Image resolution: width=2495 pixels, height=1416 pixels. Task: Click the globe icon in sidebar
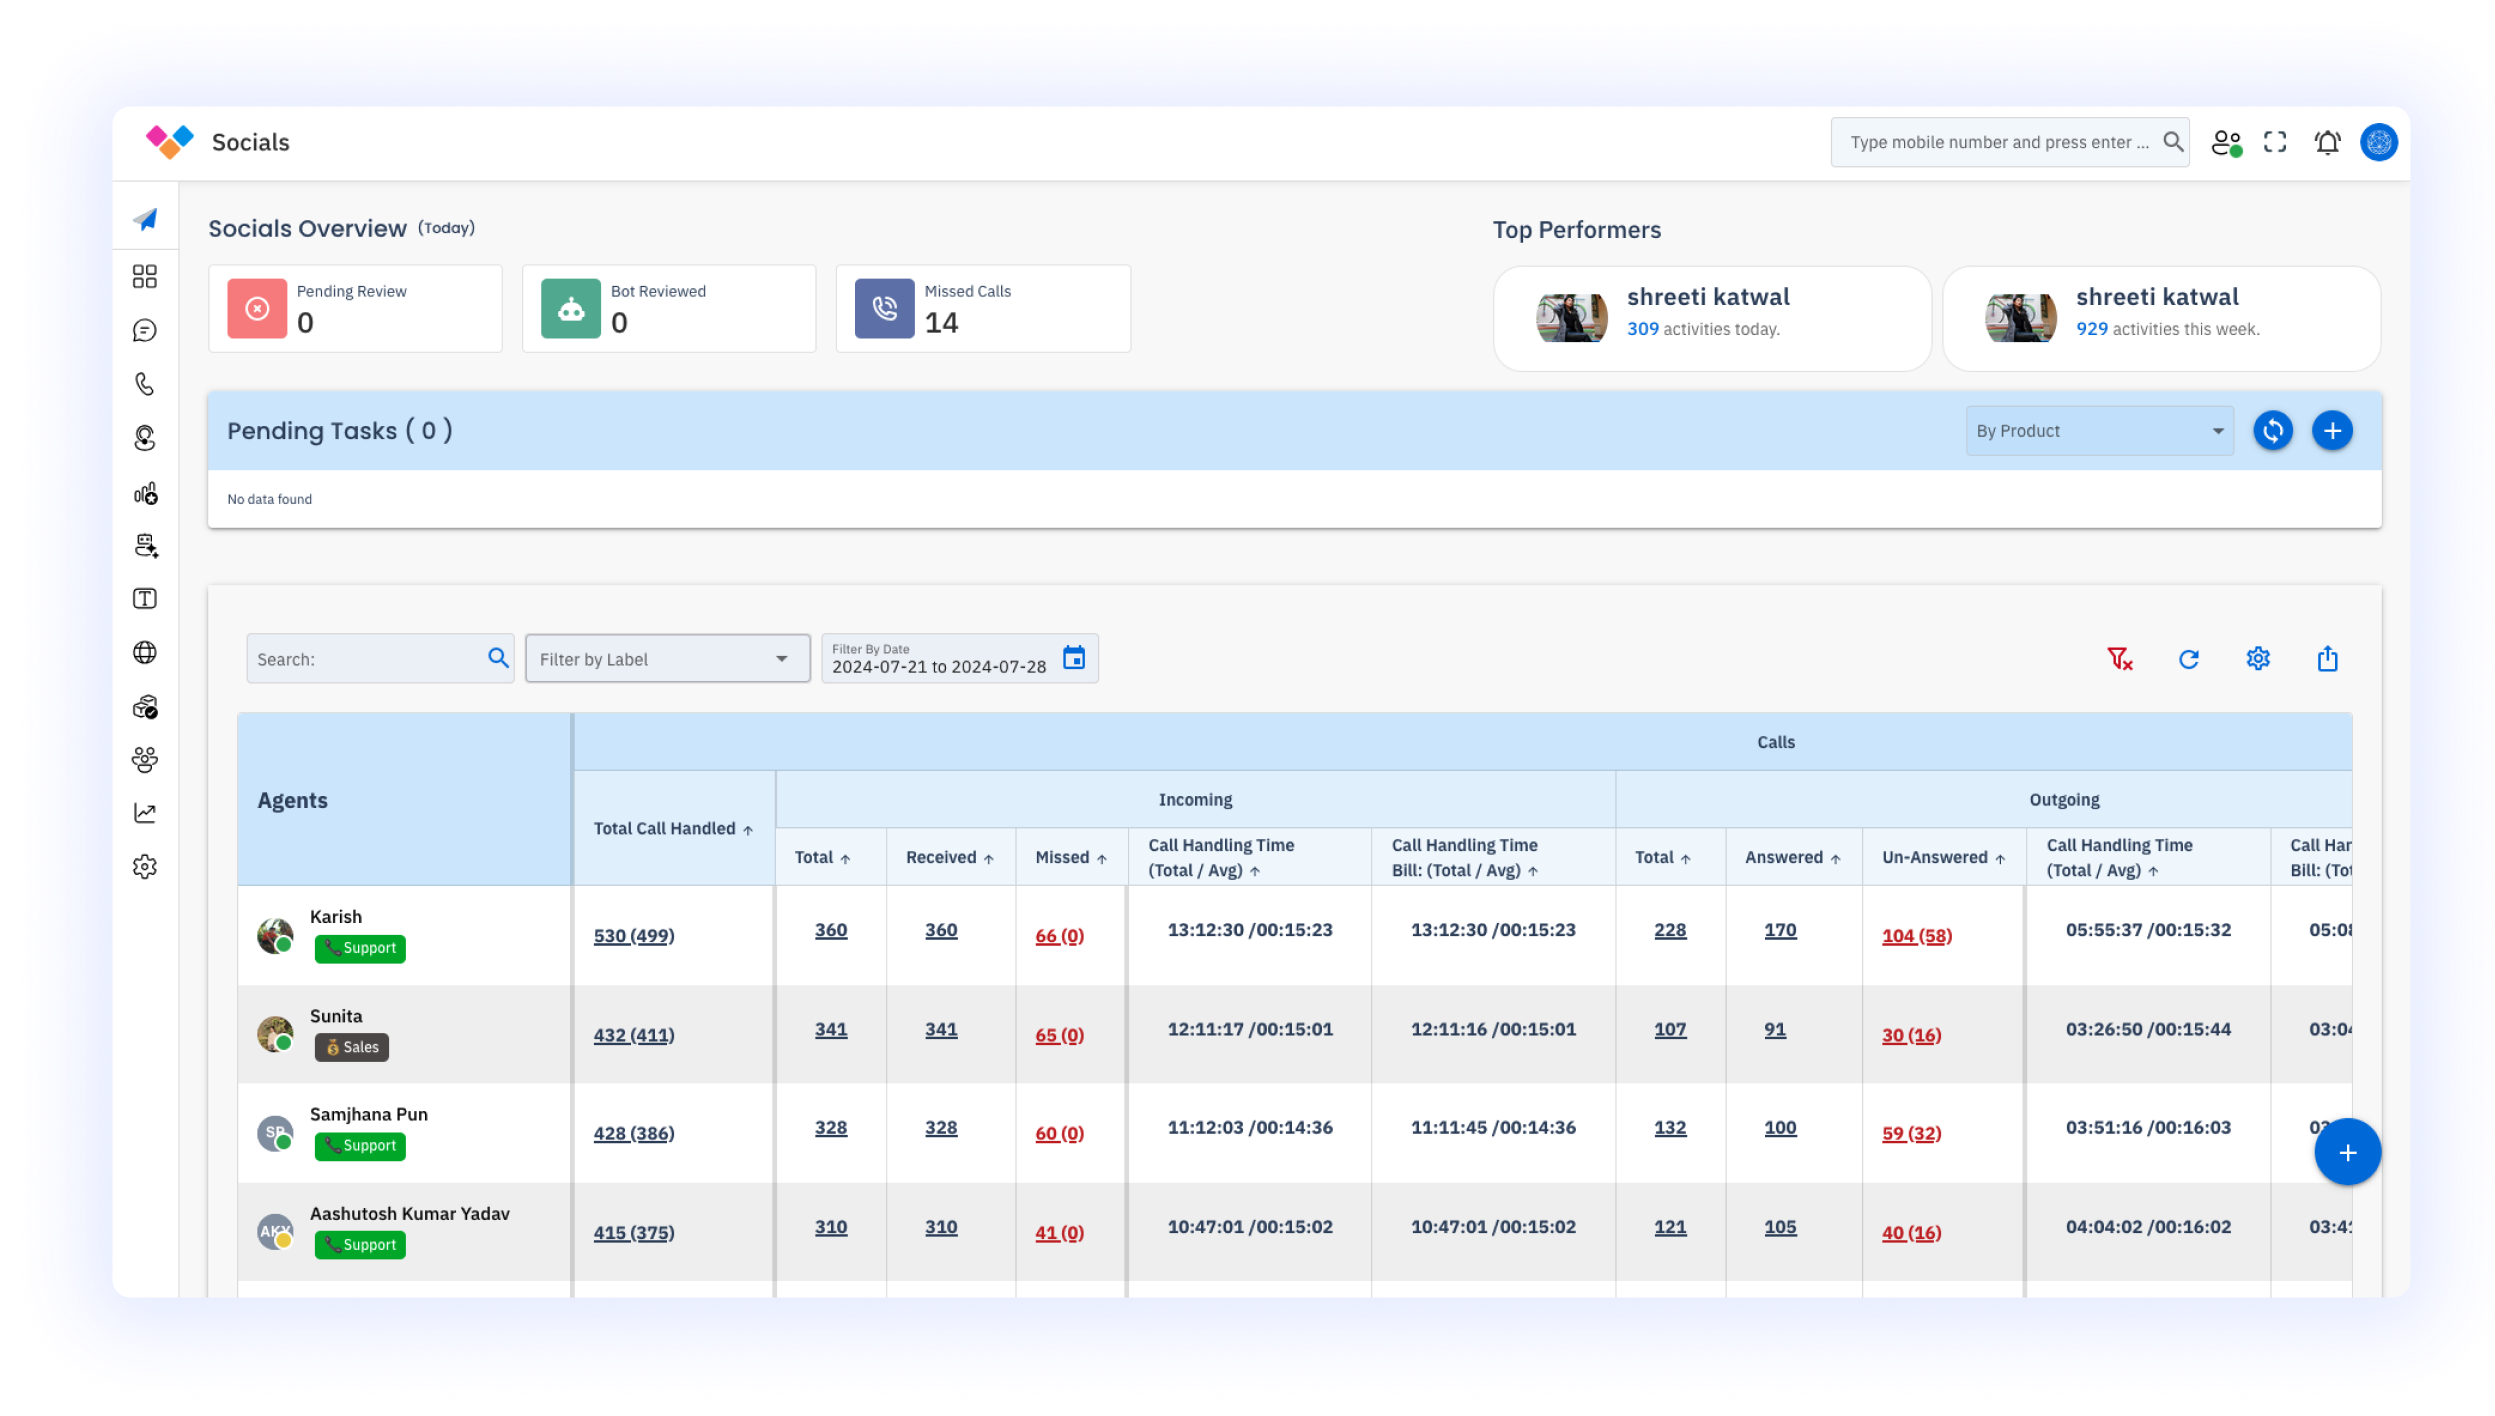point(145,653)
